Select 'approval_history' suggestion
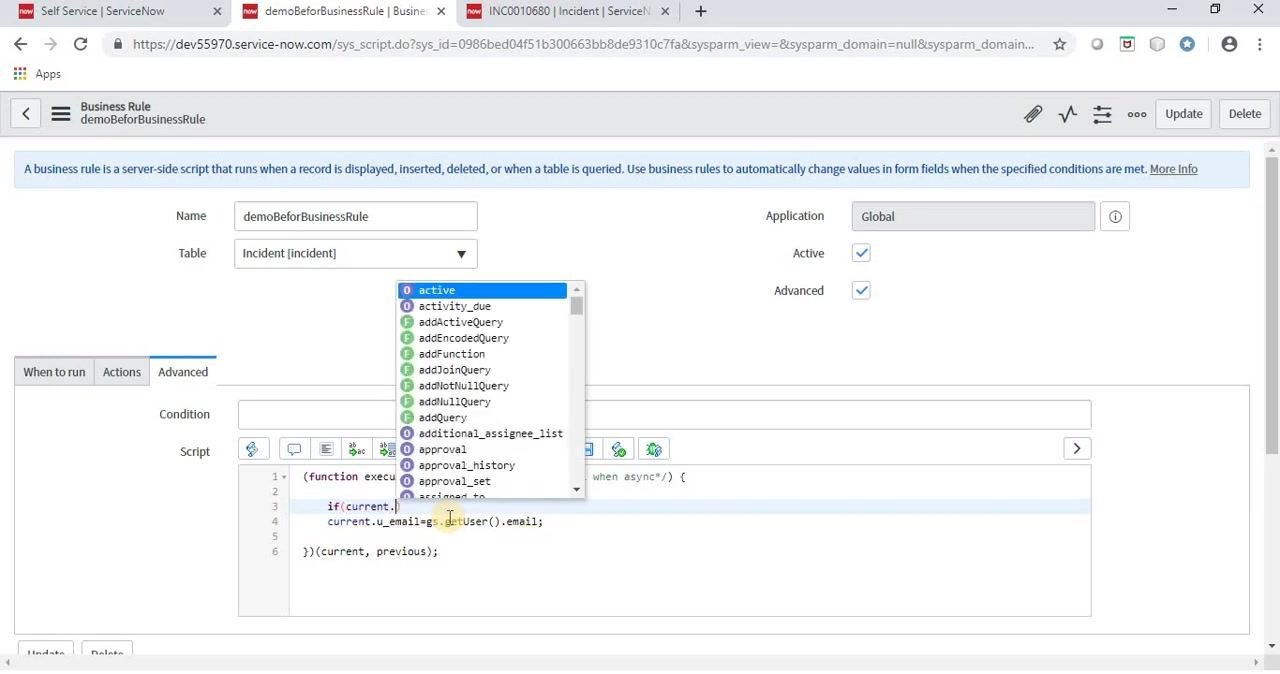 click(x=483, y=466)
